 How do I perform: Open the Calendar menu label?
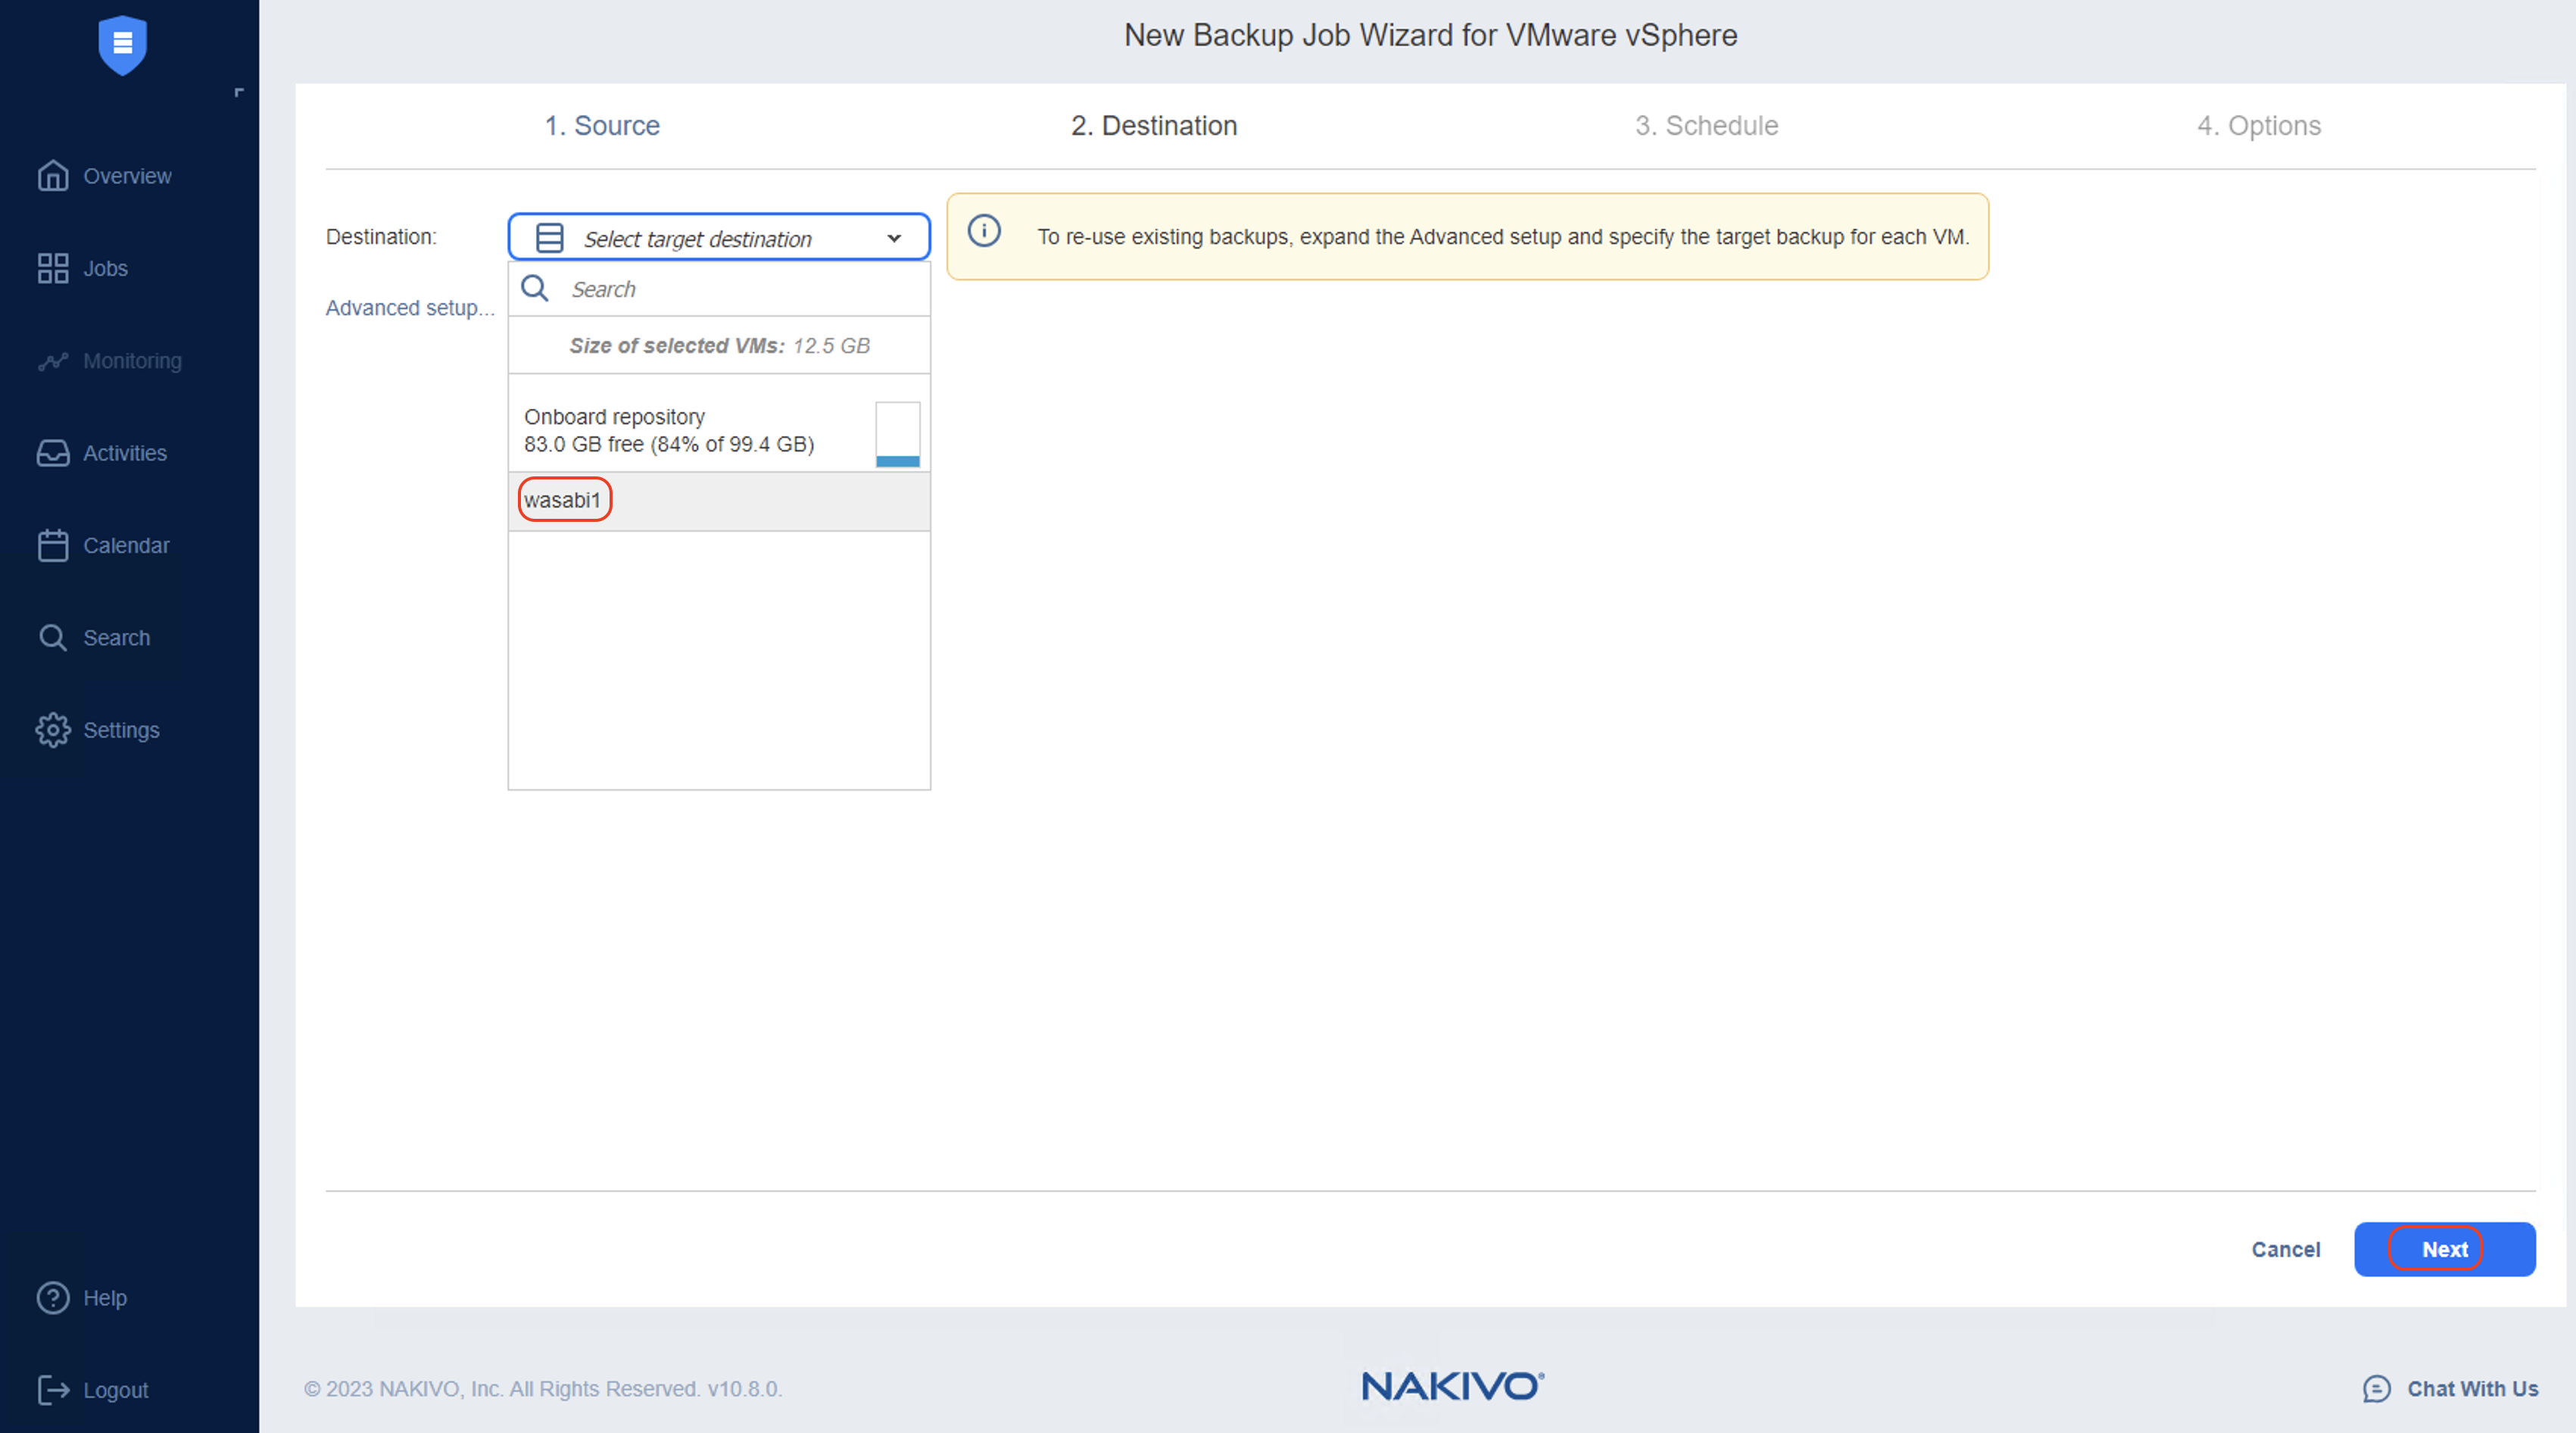pyautogui.click(x=126, y=545)
